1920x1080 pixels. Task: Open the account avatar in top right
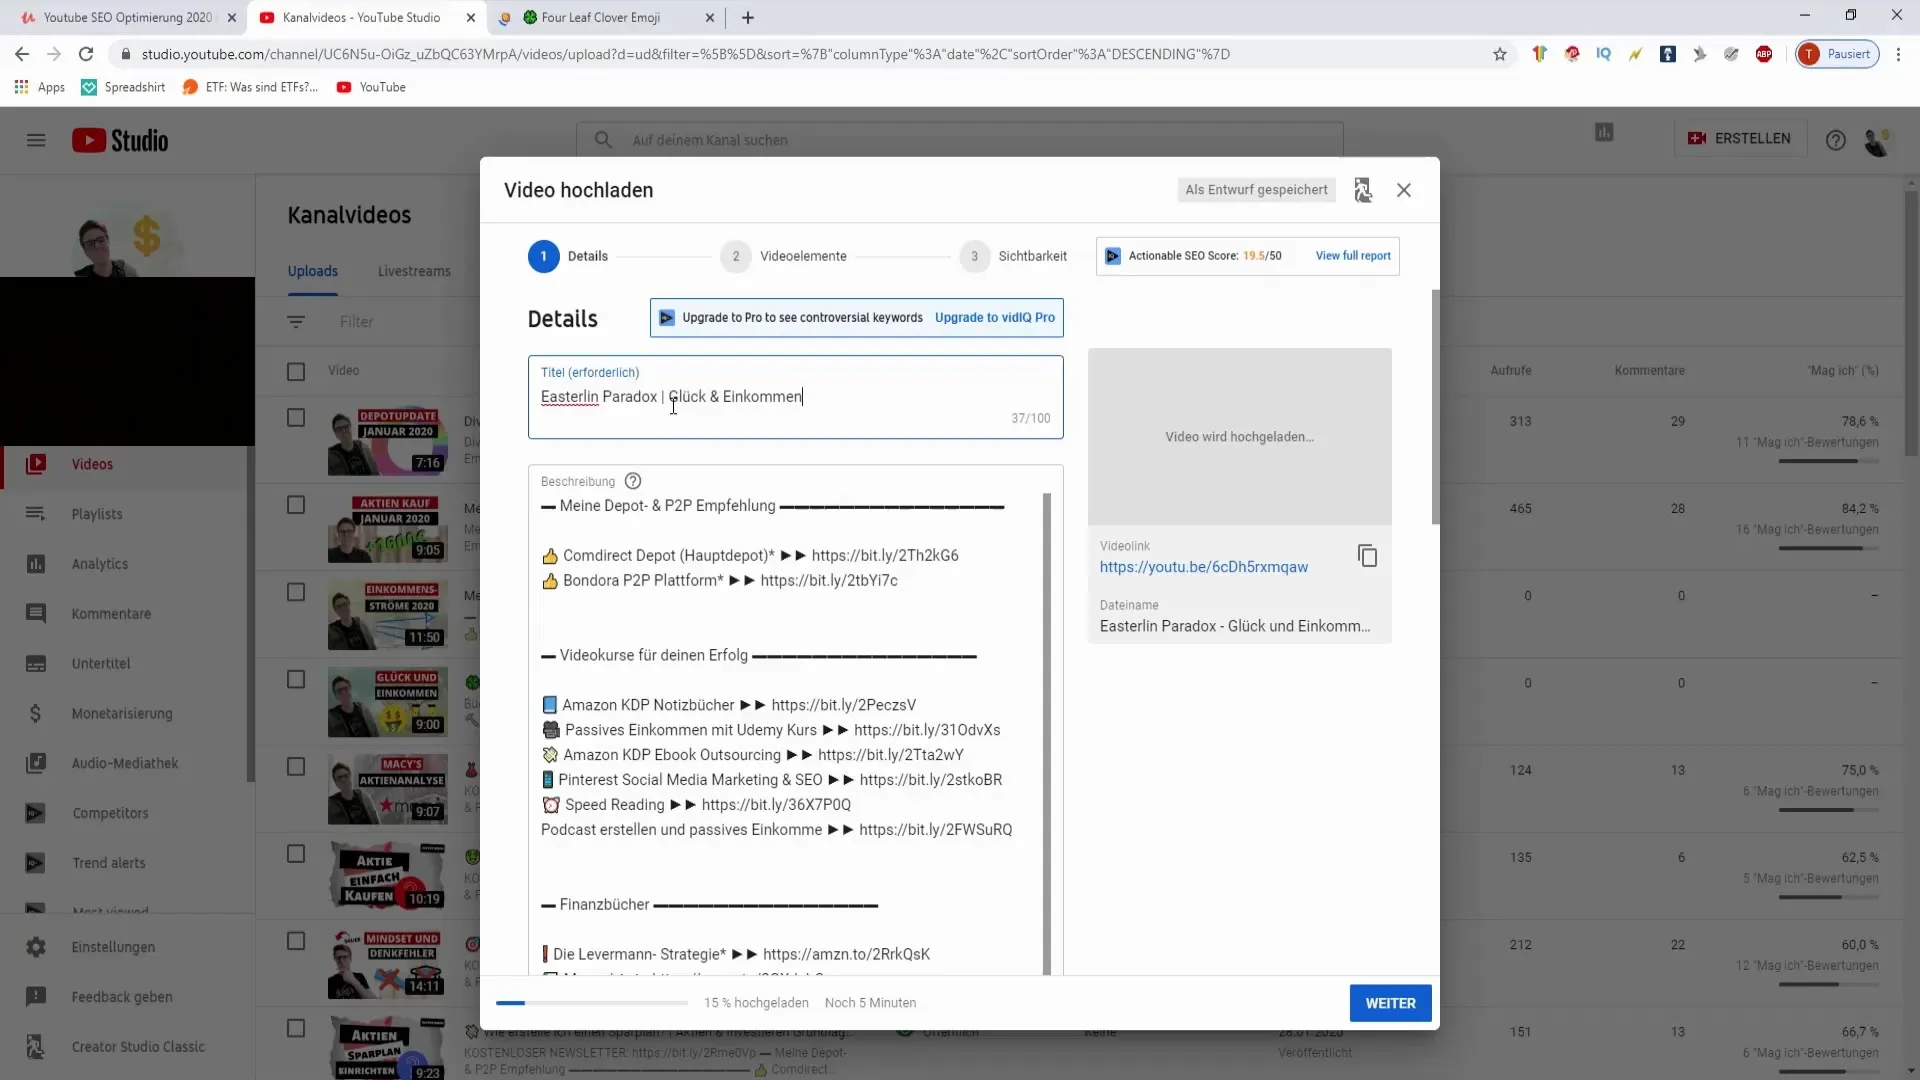click(x=1877, y=141)
